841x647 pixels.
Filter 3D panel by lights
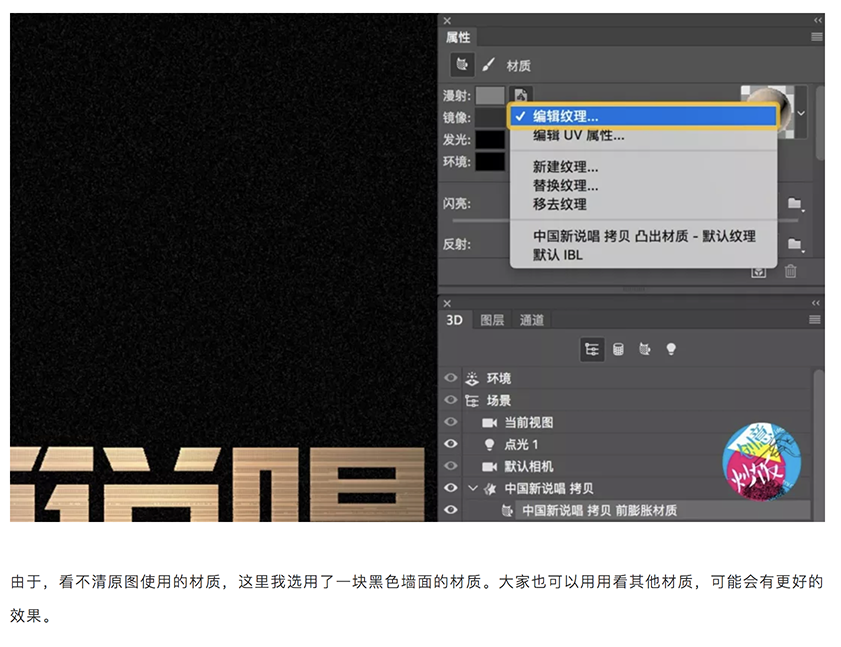671,350
